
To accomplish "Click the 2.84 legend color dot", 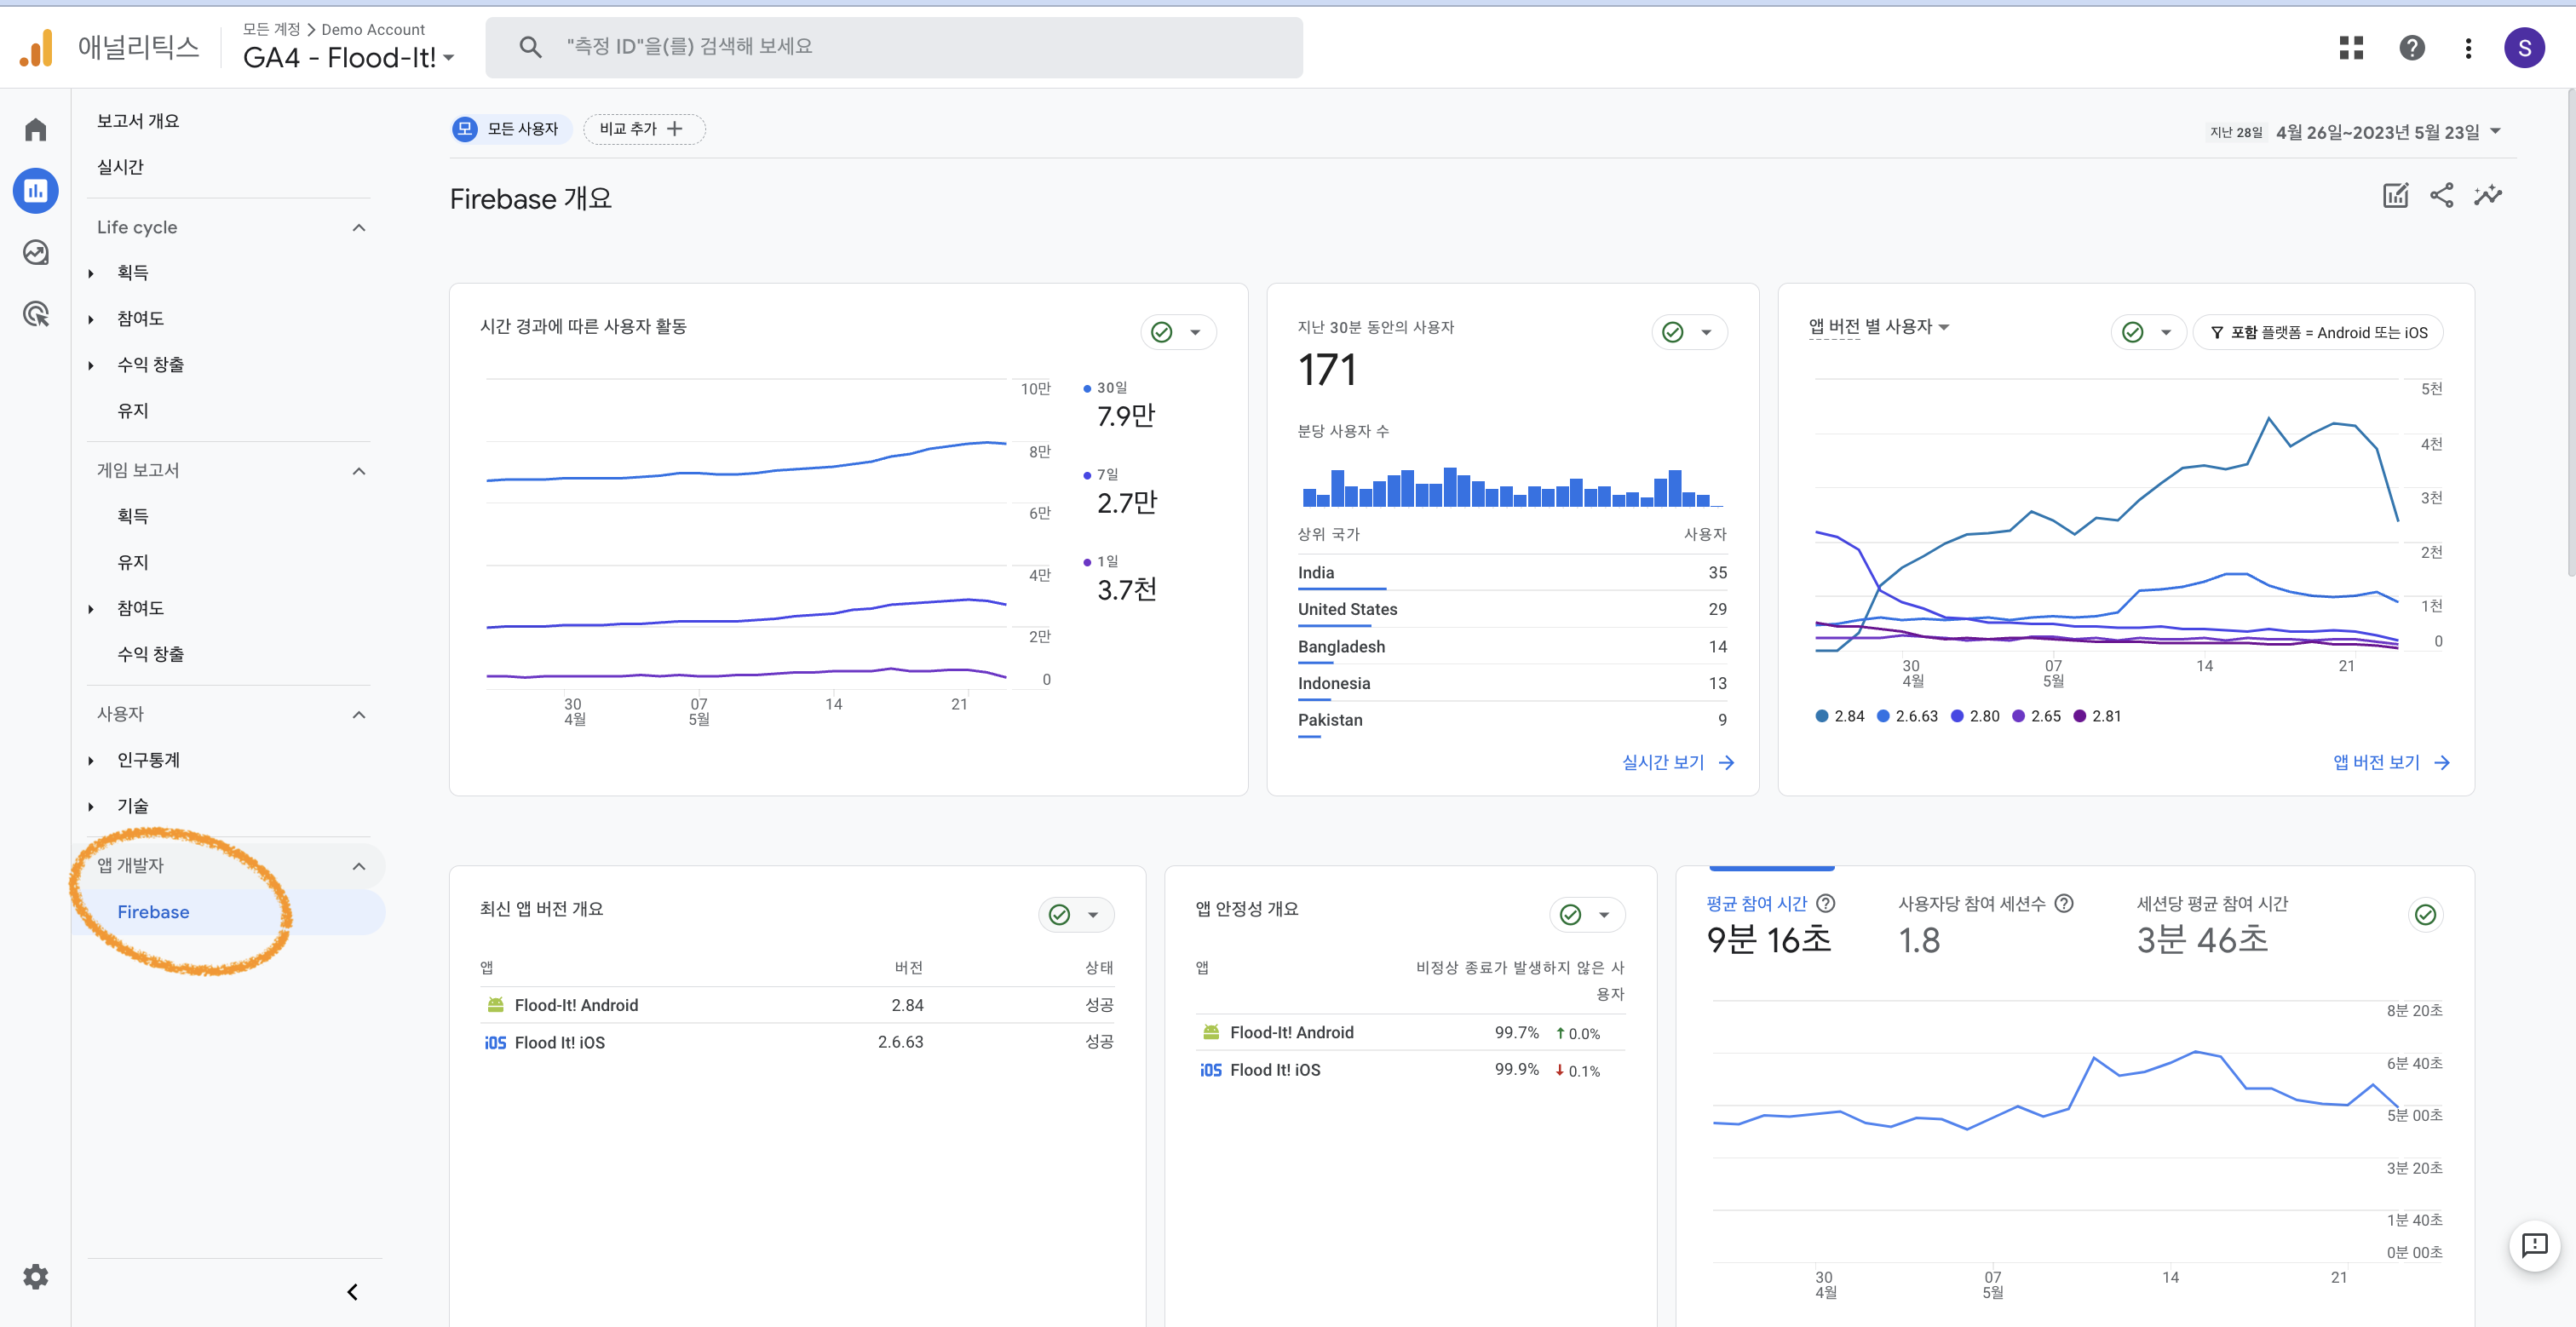I will point(1821,716).
